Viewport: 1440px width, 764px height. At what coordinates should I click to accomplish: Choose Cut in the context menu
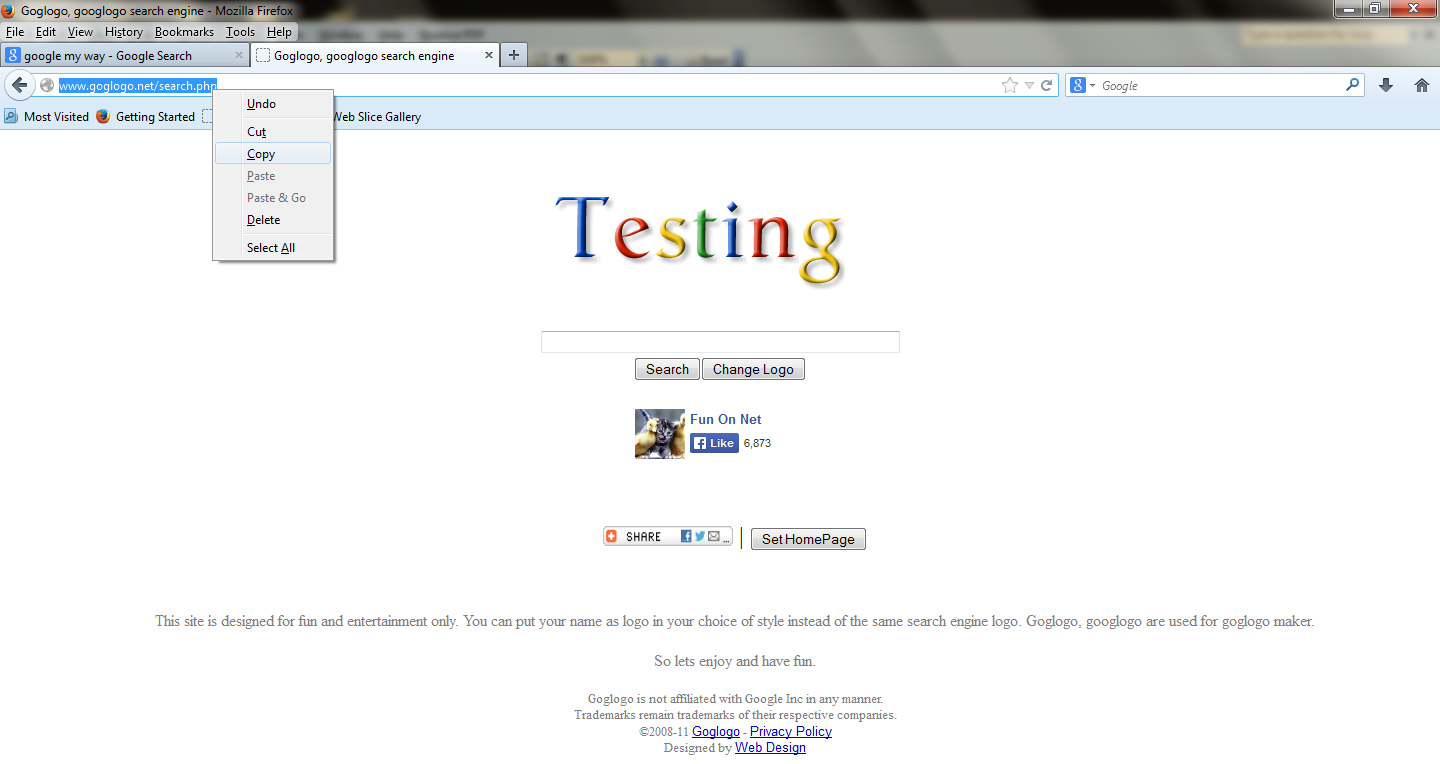tap(273, 132)
